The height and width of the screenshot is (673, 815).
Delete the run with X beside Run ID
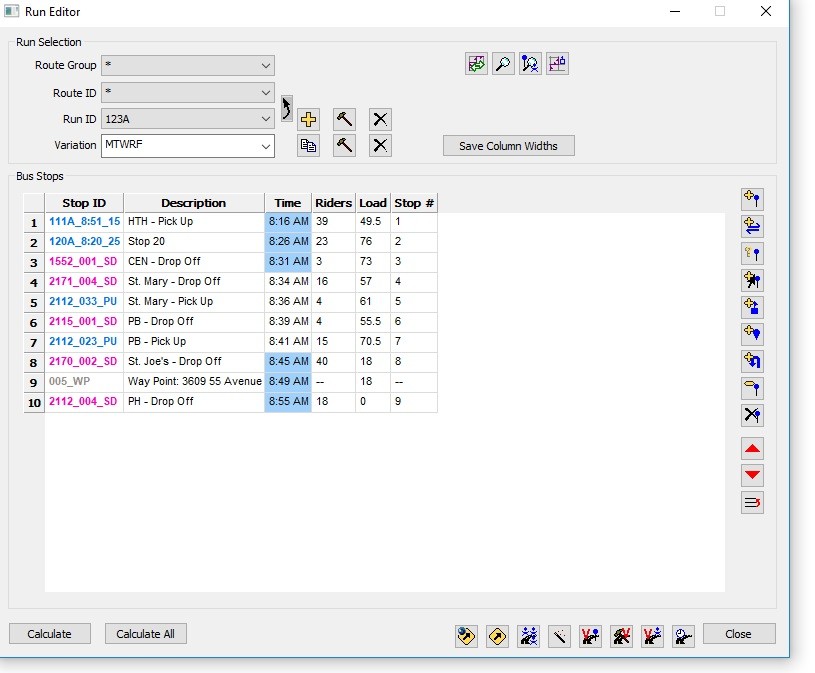tap(380, 120)
